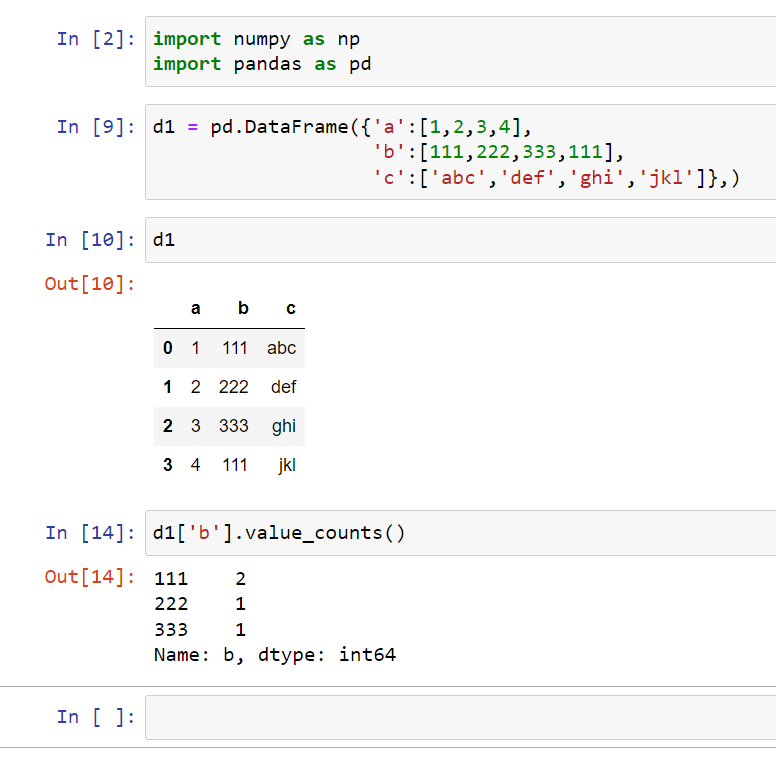Click the In [2] prompt label
Screen dimensions: 776x771
click(96, 39)
